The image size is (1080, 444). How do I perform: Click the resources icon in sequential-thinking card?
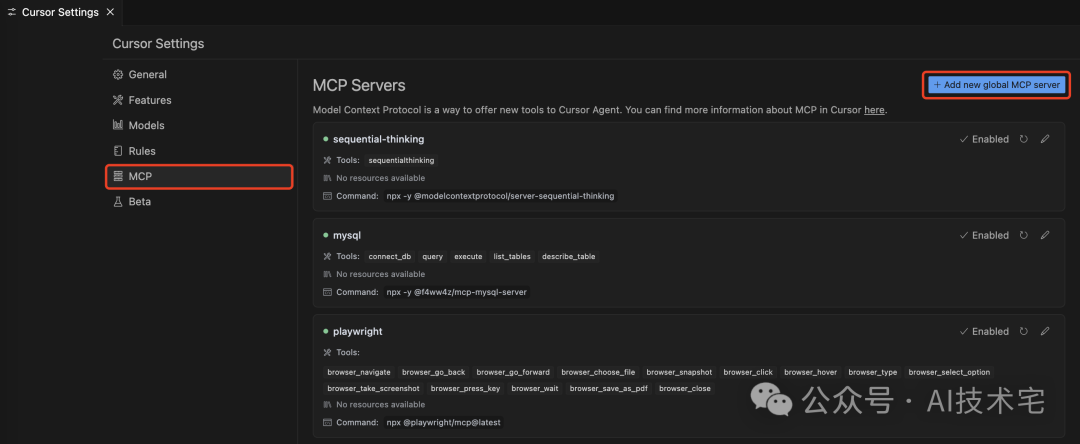[327, 178]
